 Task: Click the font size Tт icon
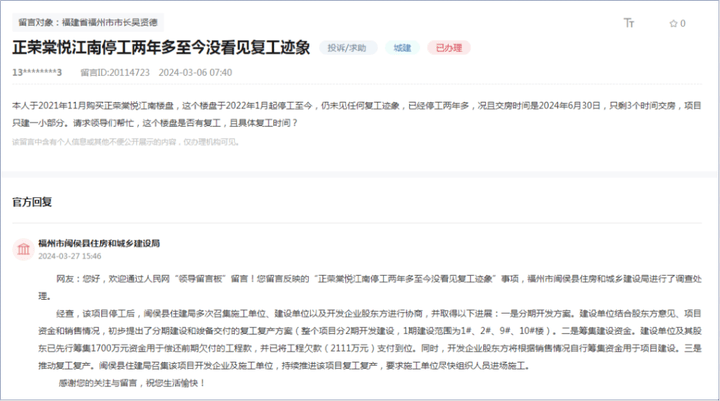[629, 23]
